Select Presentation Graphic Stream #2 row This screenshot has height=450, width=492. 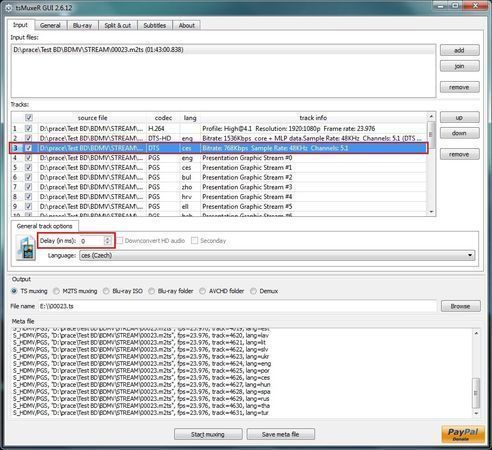[219, 177]
